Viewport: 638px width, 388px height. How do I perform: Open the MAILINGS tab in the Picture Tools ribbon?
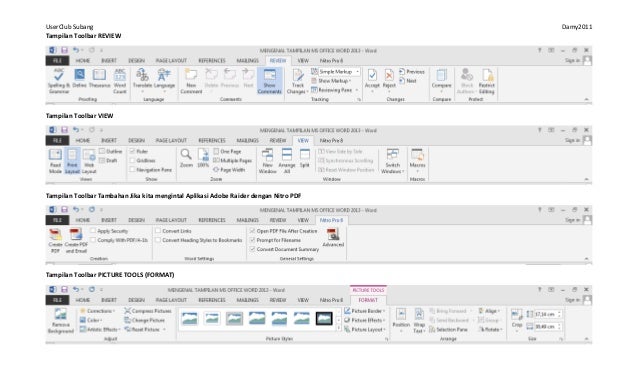[247, 300]
